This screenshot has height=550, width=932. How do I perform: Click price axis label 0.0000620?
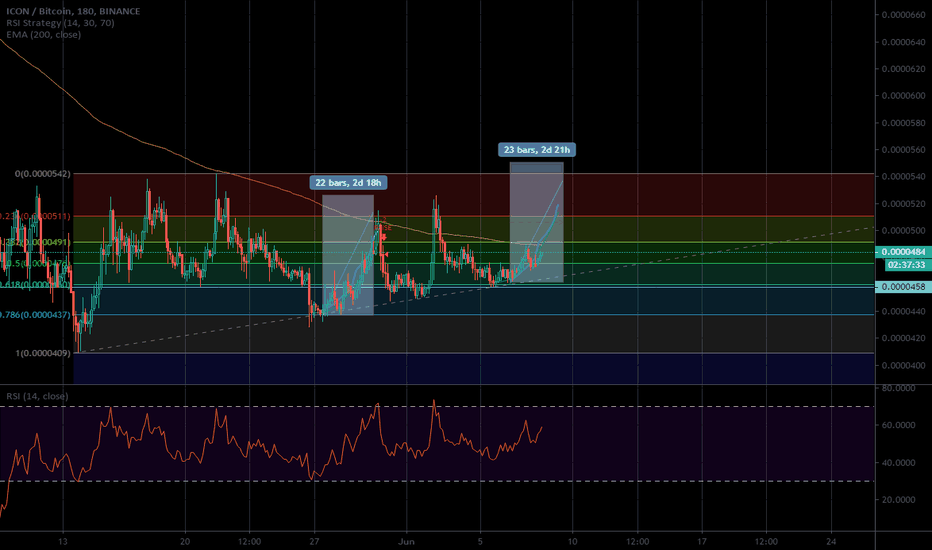point(903,69)
